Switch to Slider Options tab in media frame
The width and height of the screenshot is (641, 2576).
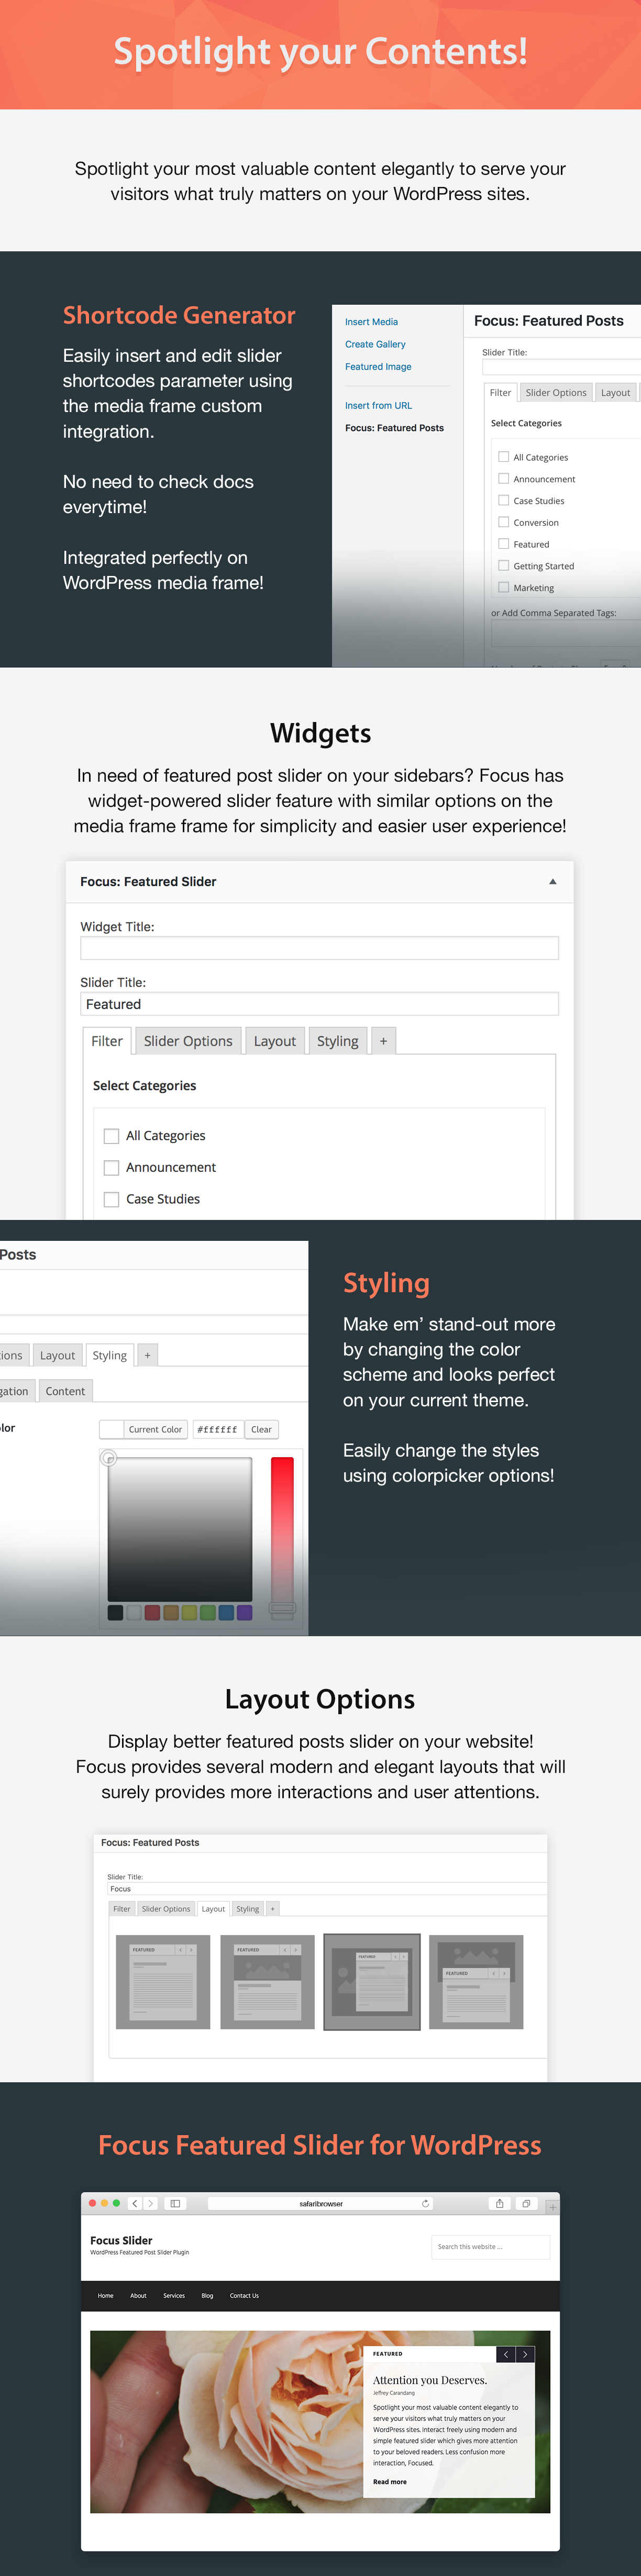(556, 393)
